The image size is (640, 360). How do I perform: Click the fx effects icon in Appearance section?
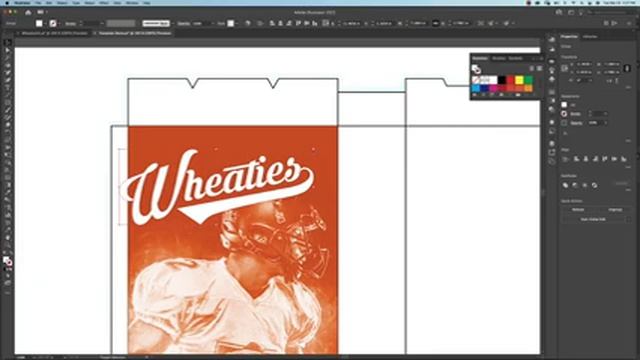point(565,133)
